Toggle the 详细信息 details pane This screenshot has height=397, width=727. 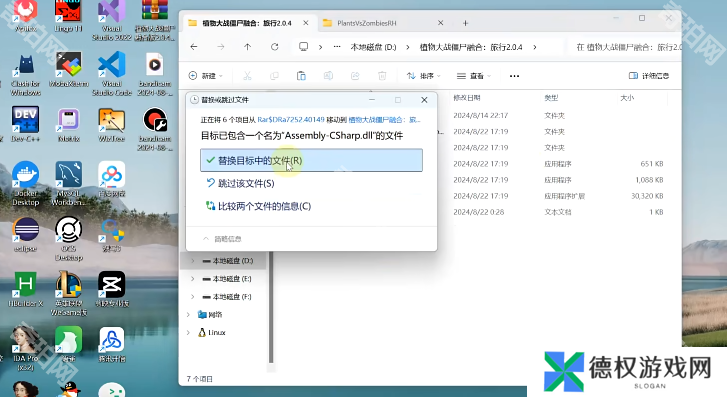click(649, 76)
